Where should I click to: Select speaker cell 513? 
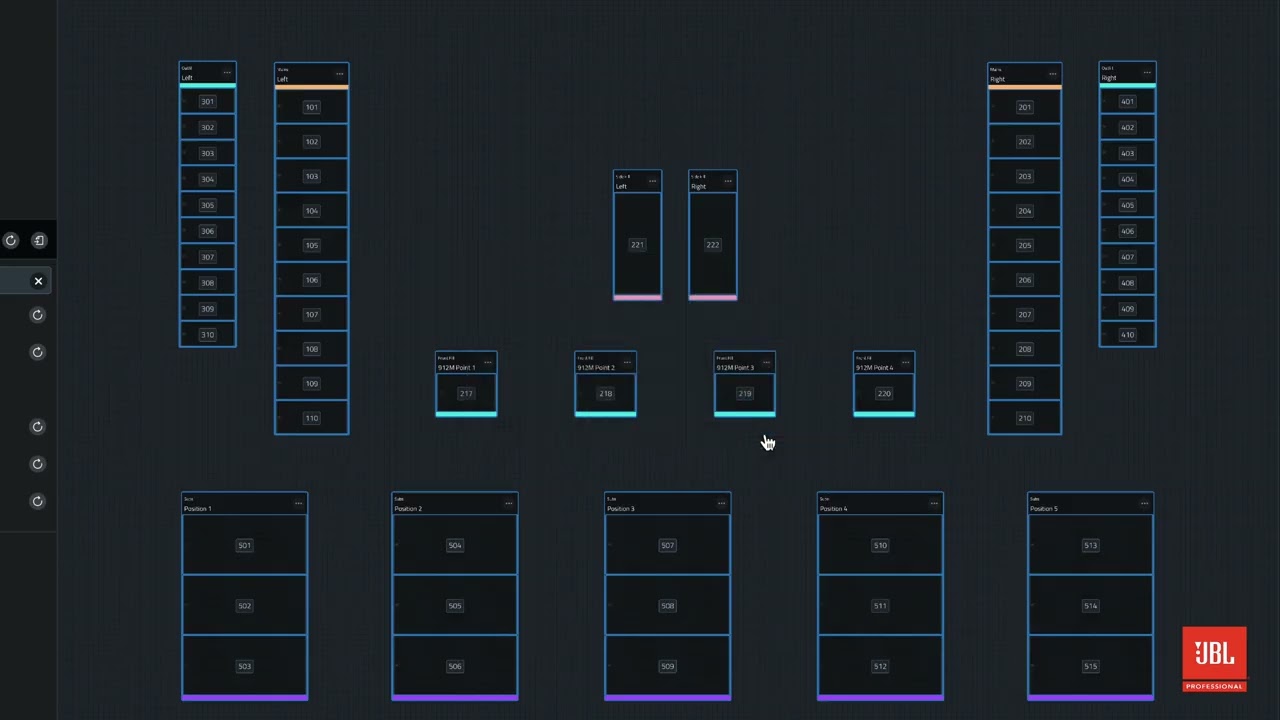pos(1090,545)
